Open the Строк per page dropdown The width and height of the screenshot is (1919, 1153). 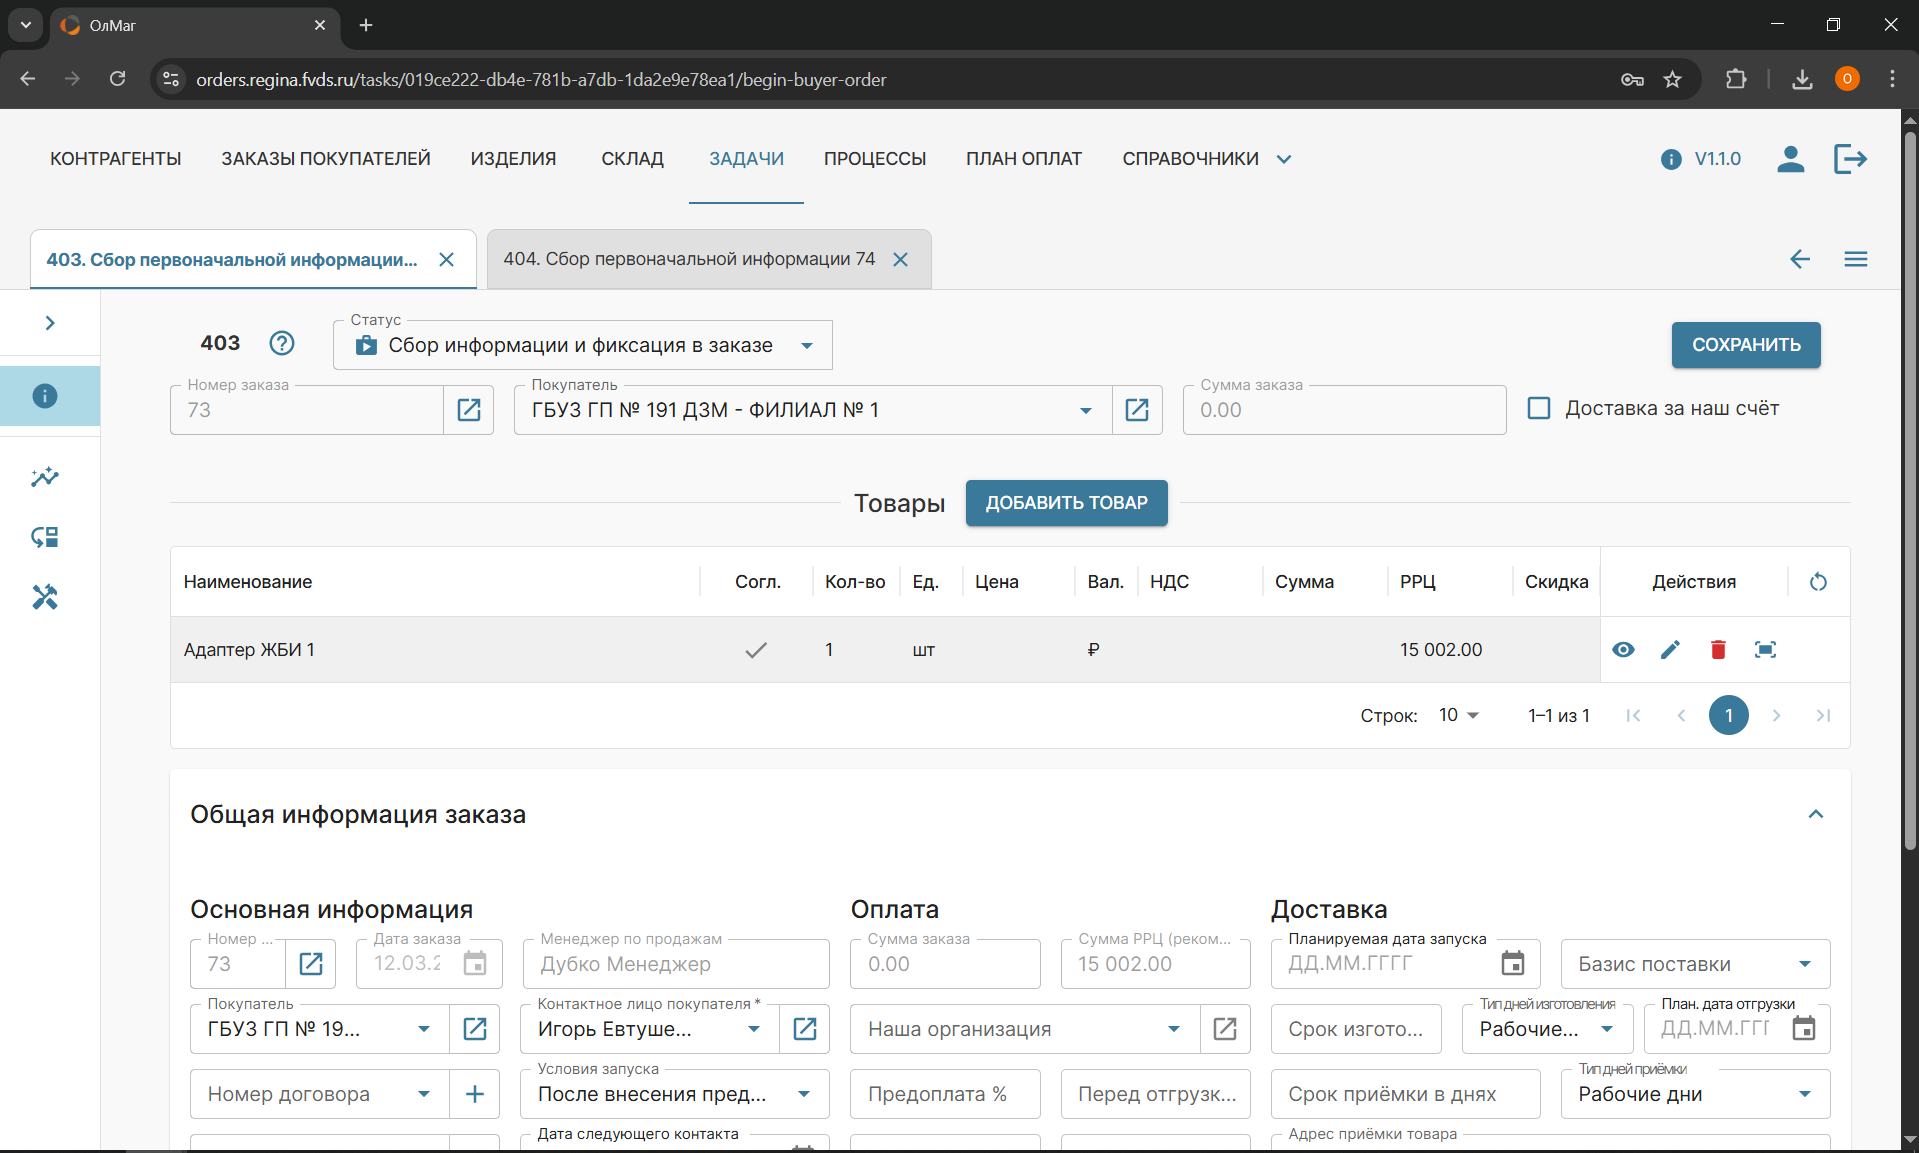(1459, 715)
